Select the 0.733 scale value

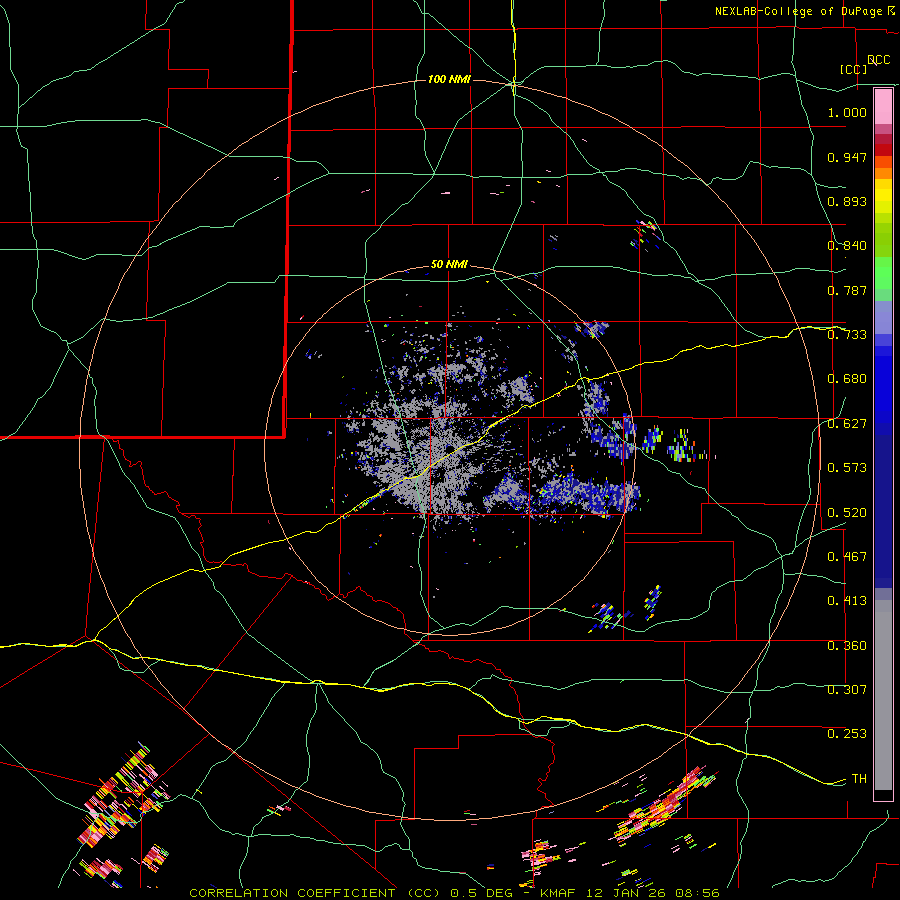(847, 334)
